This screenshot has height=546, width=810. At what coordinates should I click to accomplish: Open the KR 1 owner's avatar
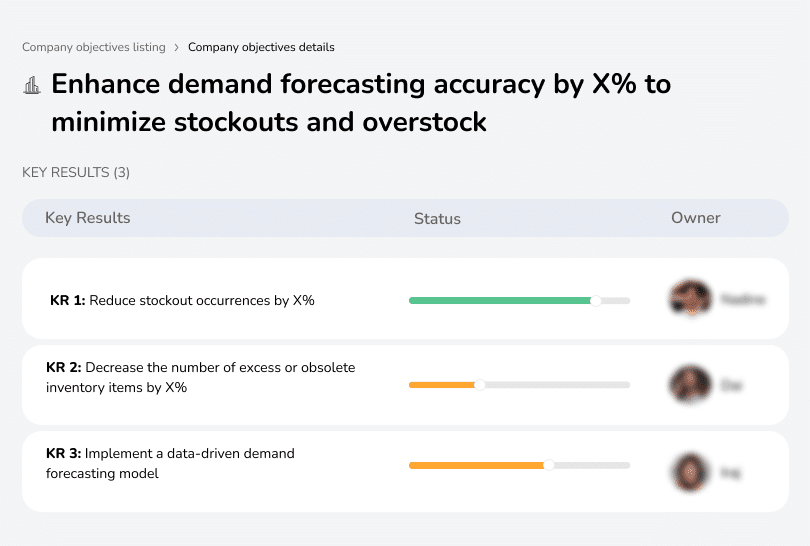(690, 299)
